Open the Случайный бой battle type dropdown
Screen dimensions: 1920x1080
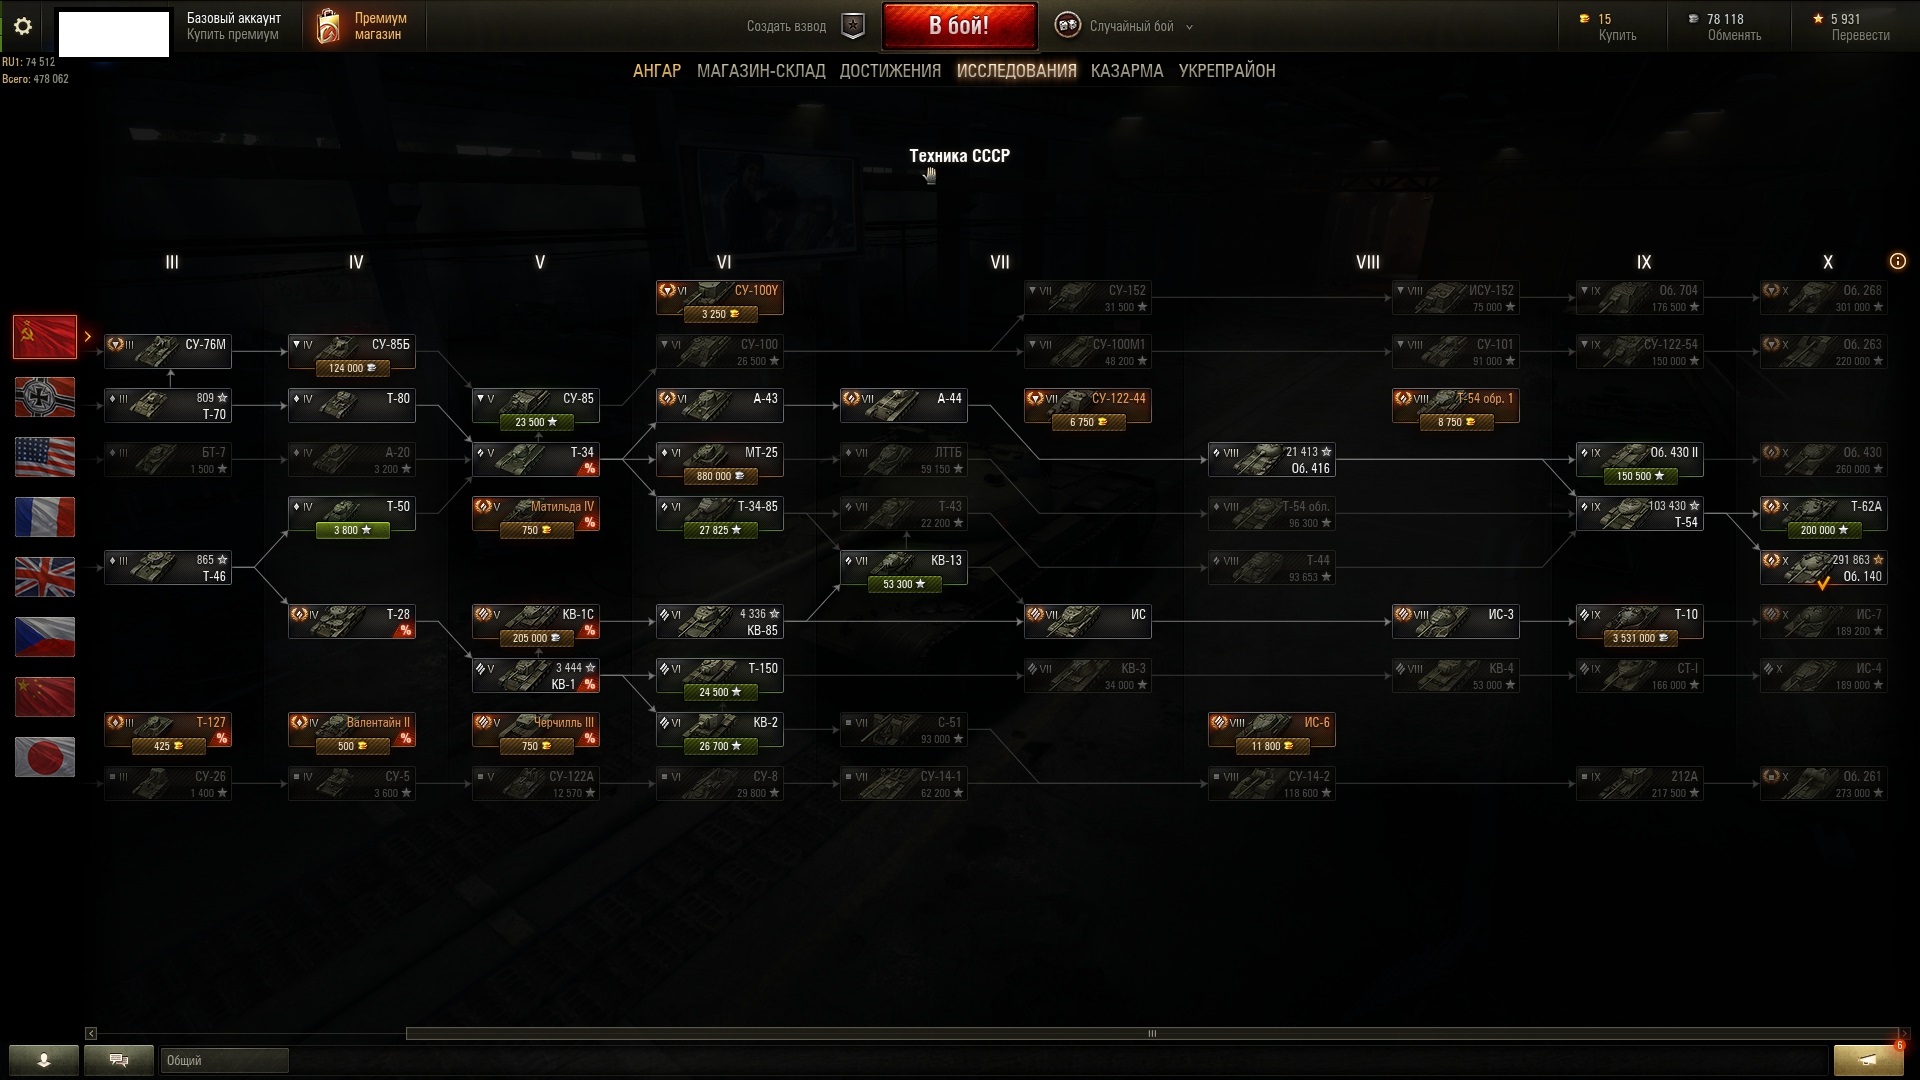[1125, 26]
